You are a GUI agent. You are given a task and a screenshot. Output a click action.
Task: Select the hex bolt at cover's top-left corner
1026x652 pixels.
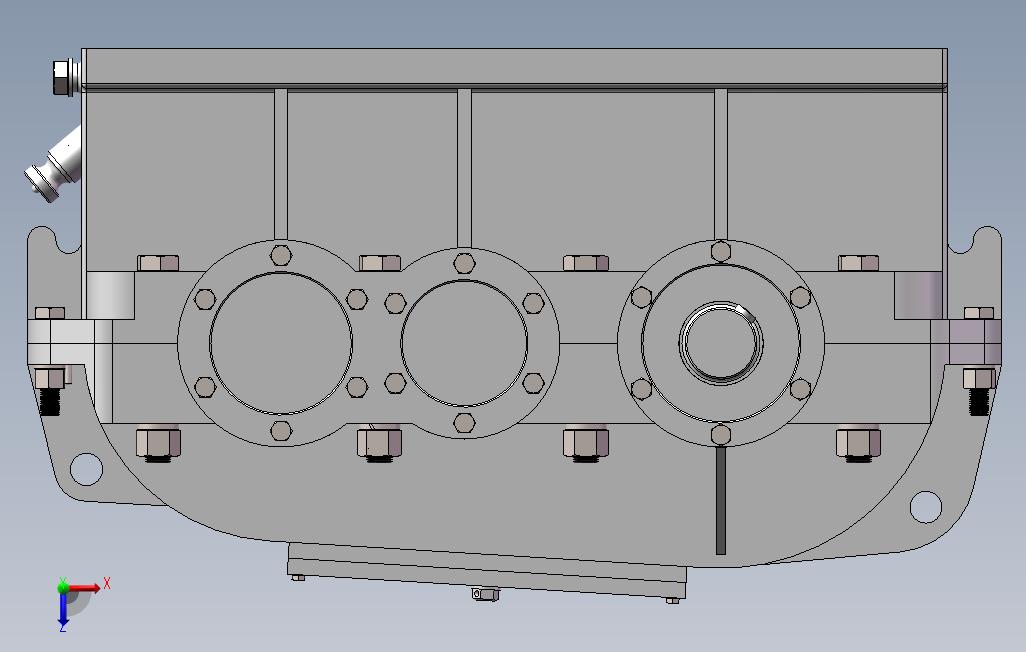tap(67, 78)
